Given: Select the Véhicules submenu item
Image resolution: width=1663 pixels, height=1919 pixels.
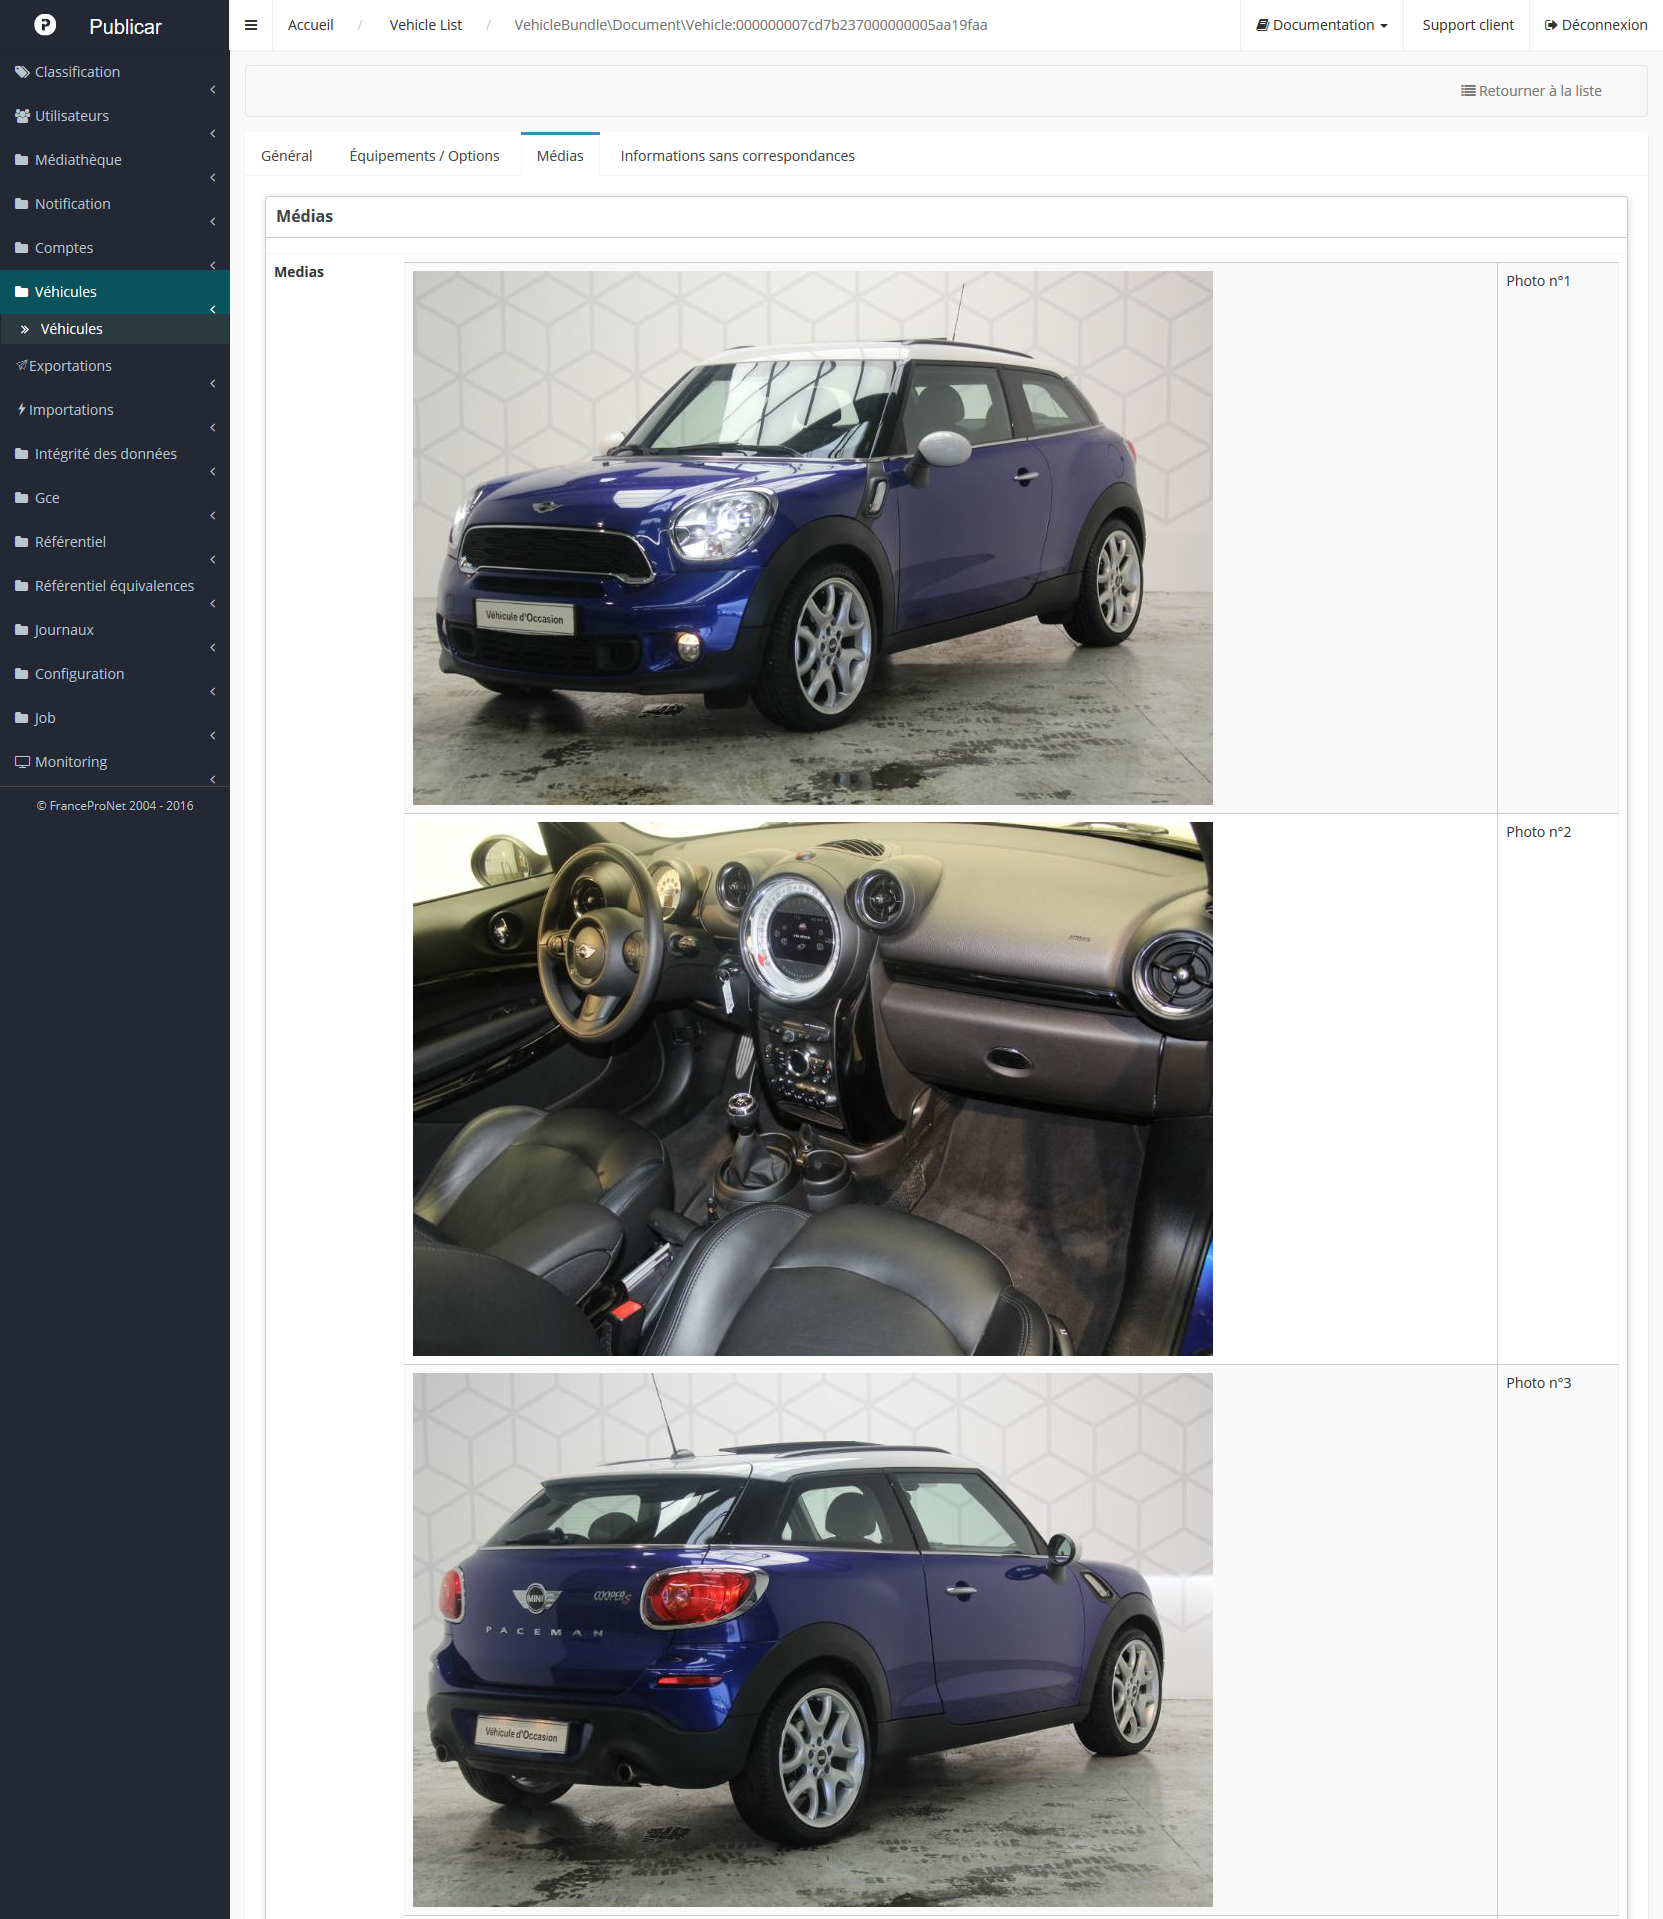Looking at the screenshot, I should tap(71, 329).
